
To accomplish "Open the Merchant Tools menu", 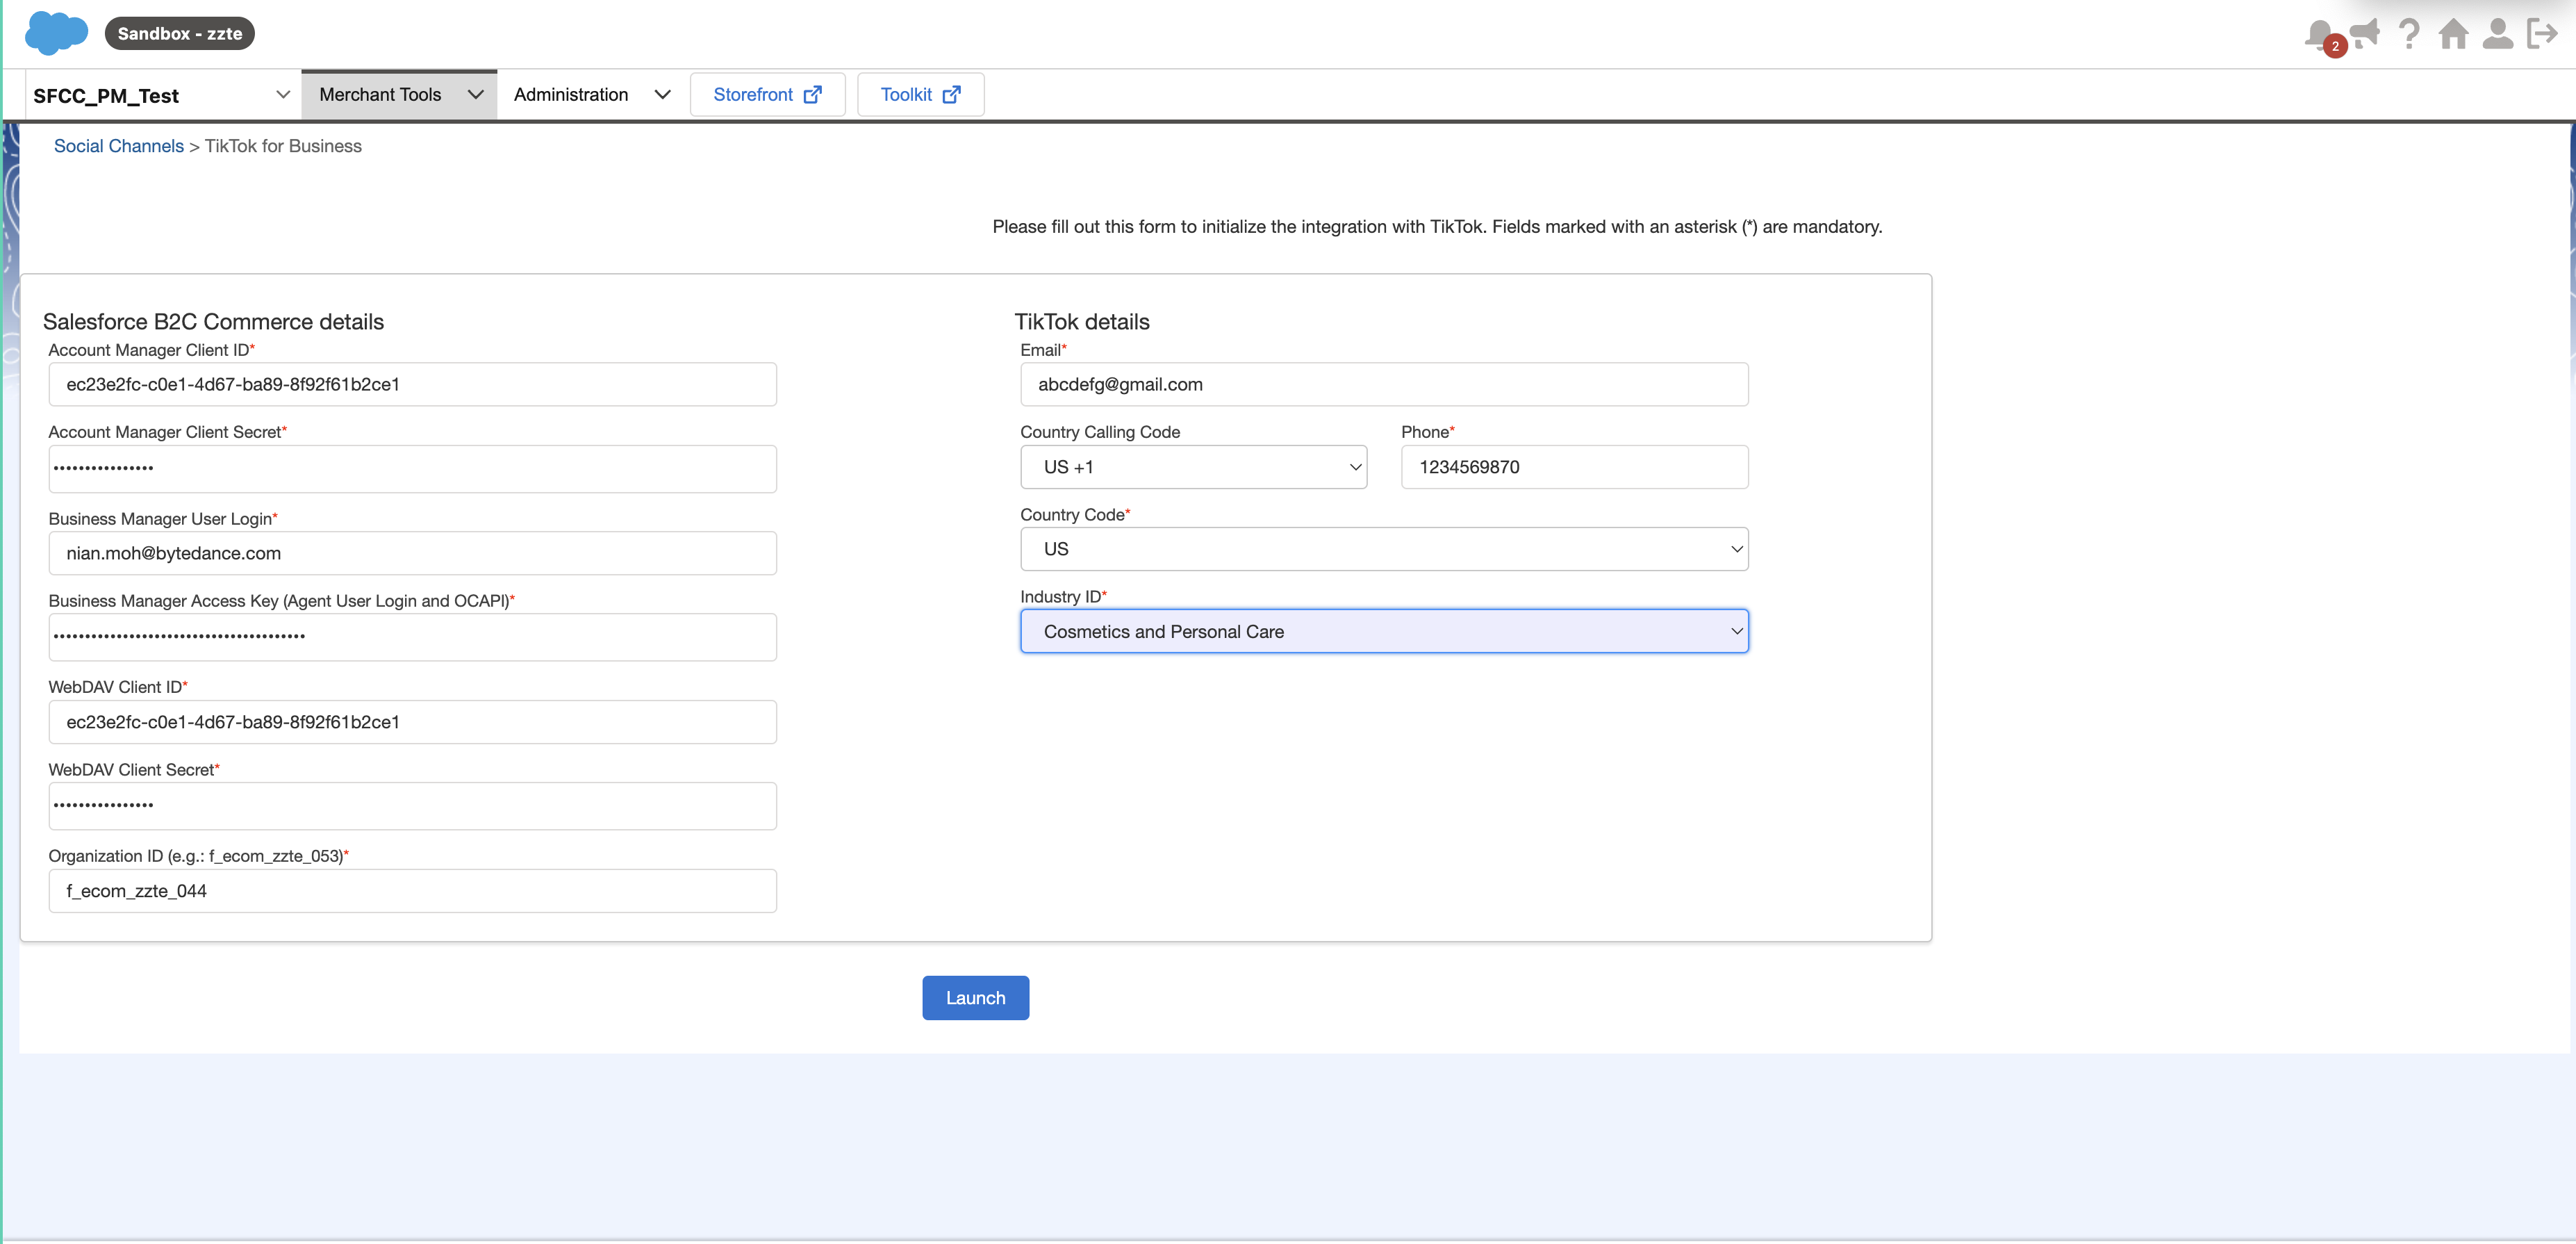I will coord(399,94).
